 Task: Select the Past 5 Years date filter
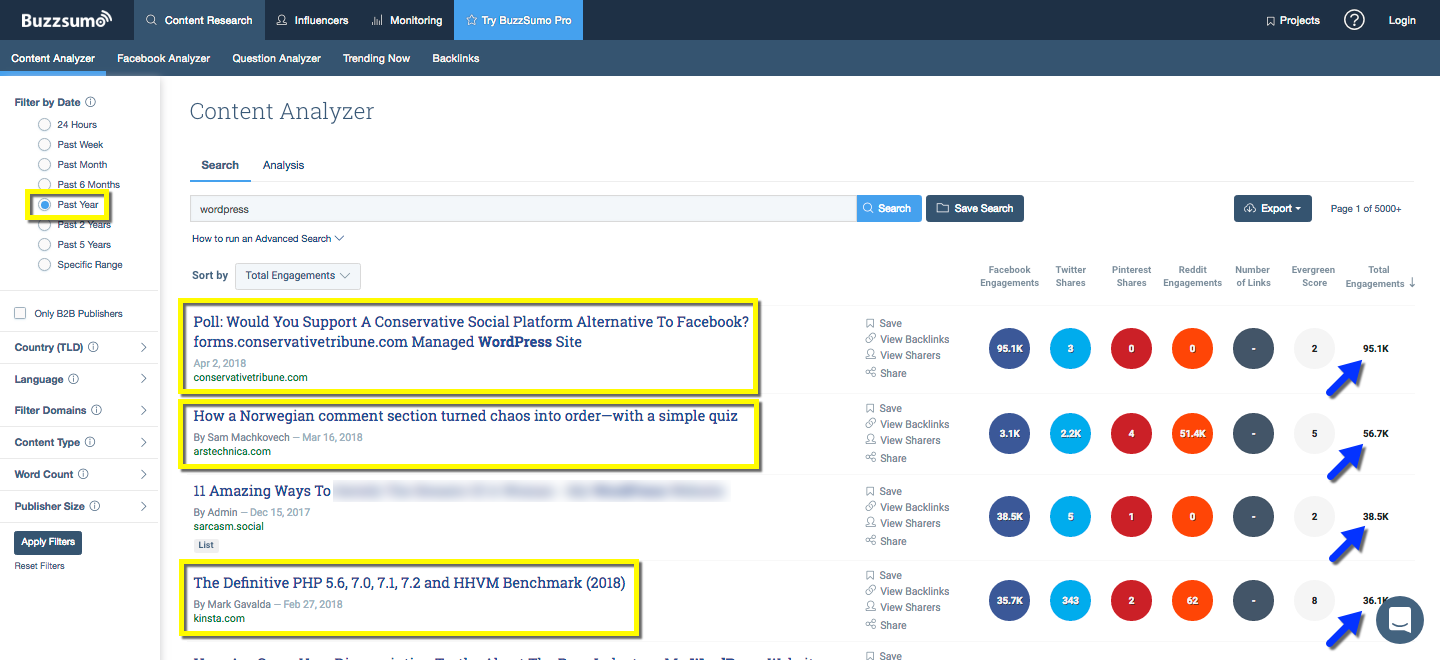click(44, 244)
